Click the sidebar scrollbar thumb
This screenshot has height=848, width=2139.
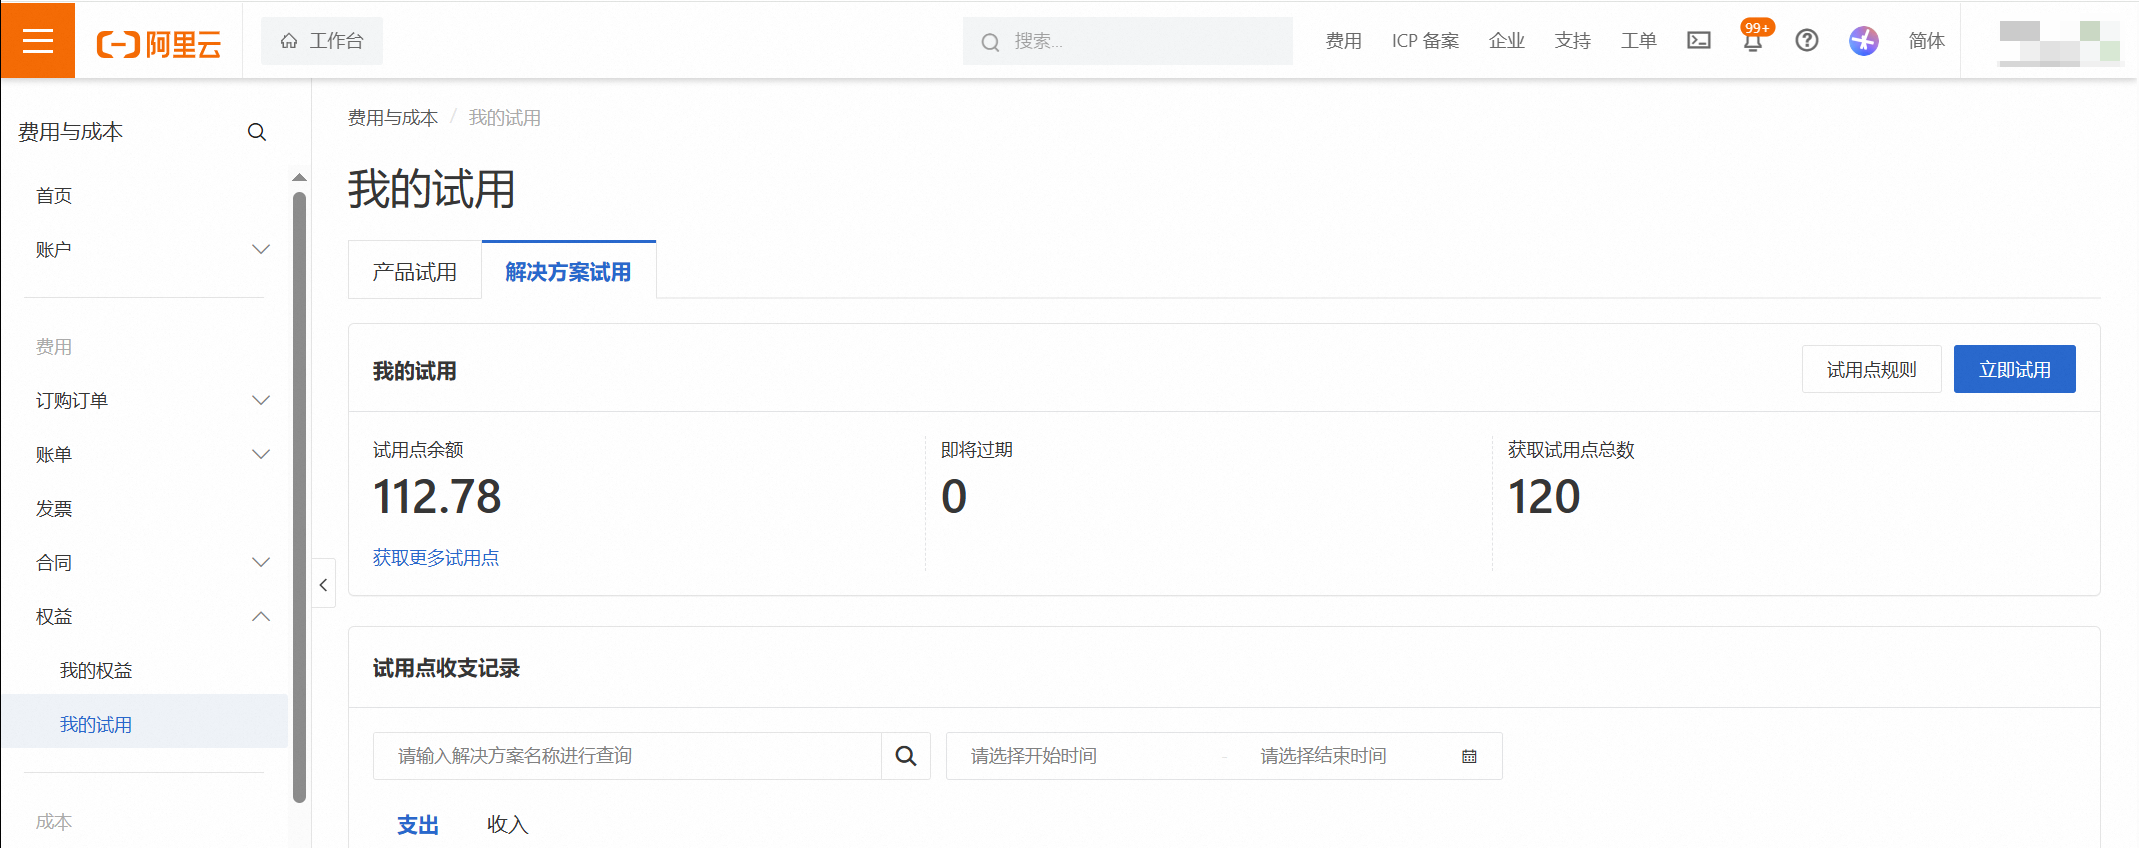tap(299, 497)
